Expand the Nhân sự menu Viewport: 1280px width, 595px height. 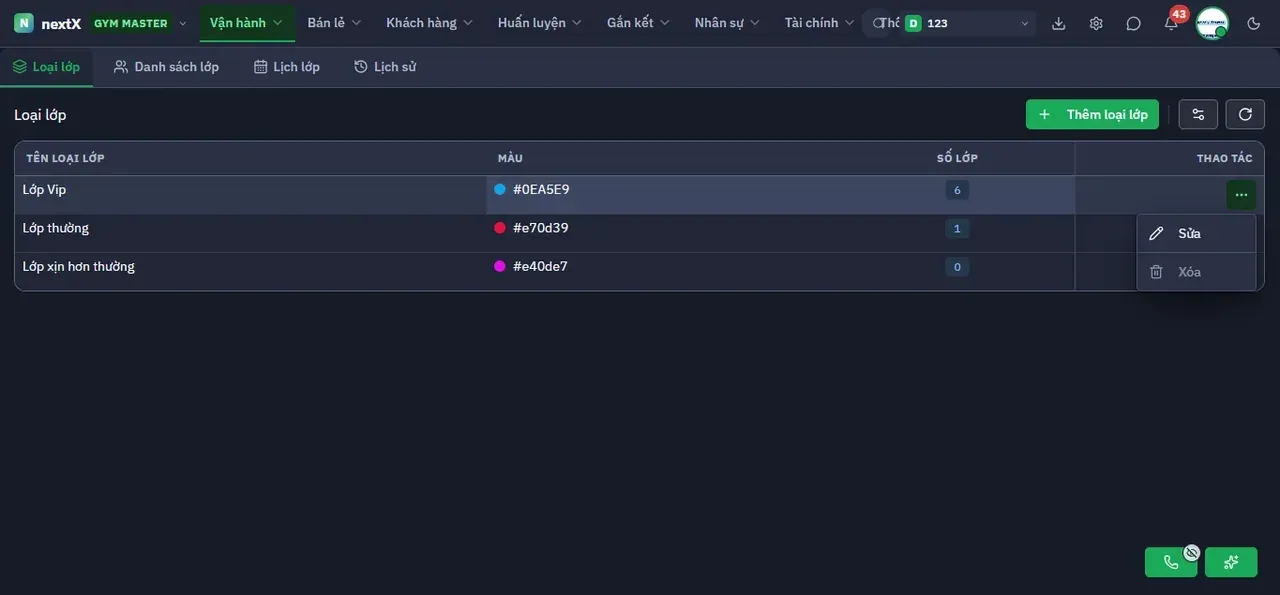click(727, 23)
